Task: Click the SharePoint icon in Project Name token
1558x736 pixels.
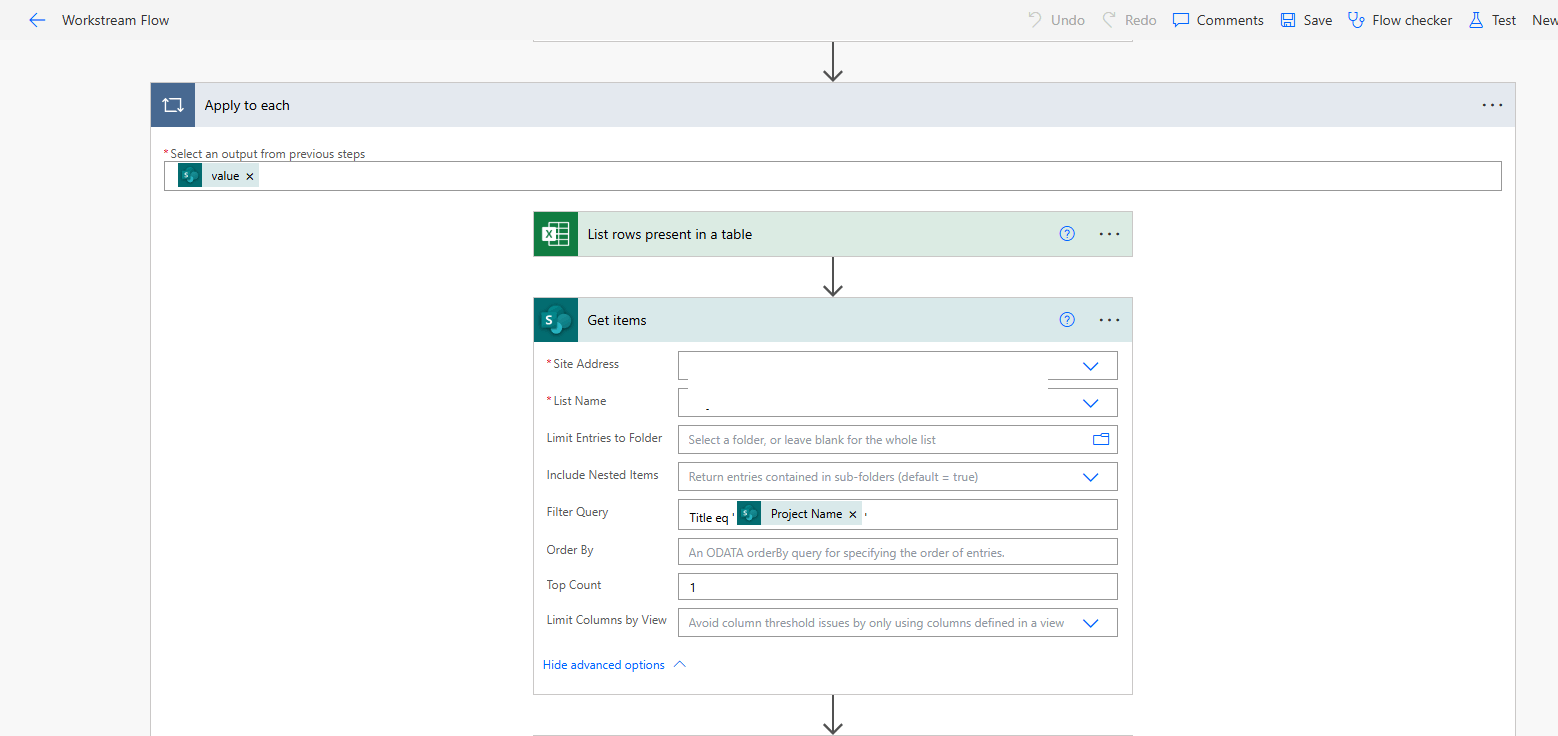Action: (x=749, y=514)
